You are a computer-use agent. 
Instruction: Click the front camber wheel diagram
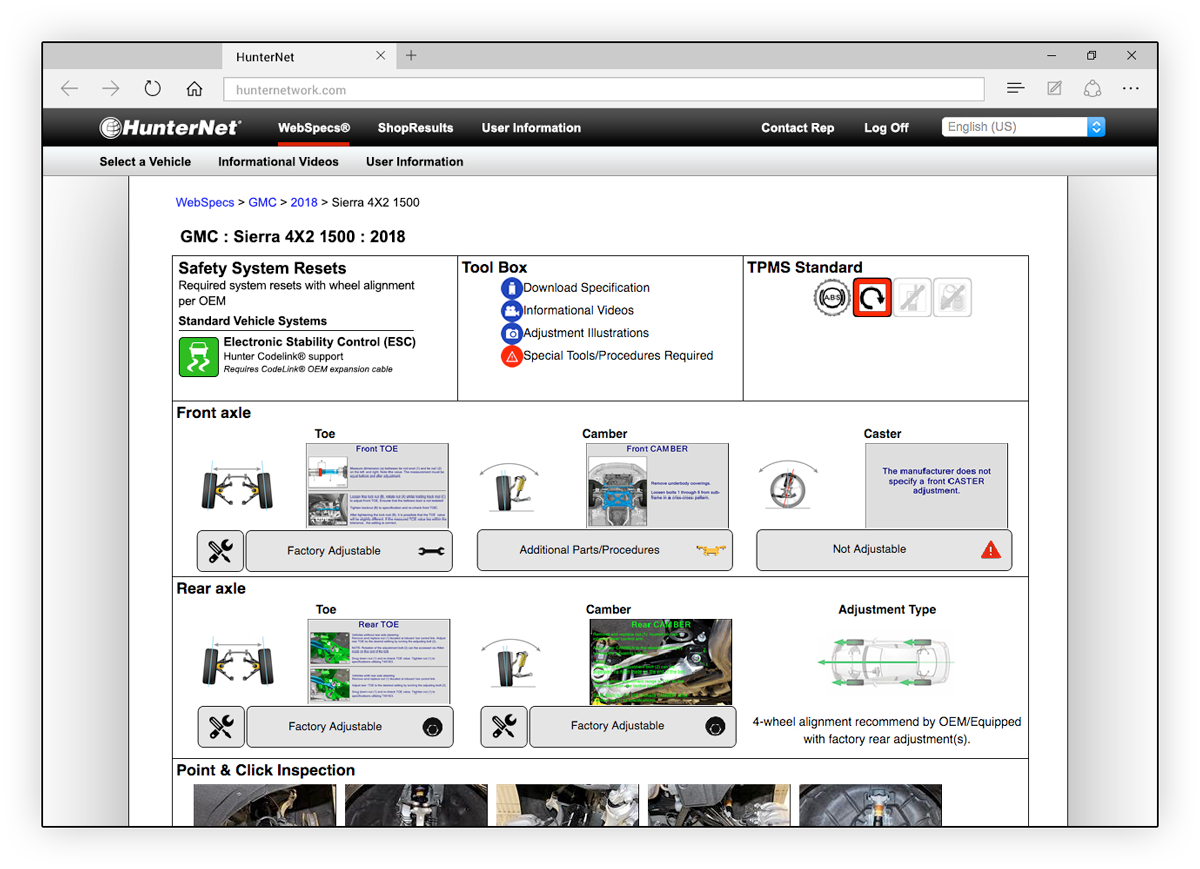pyautogui.click(x=509, y=485)
